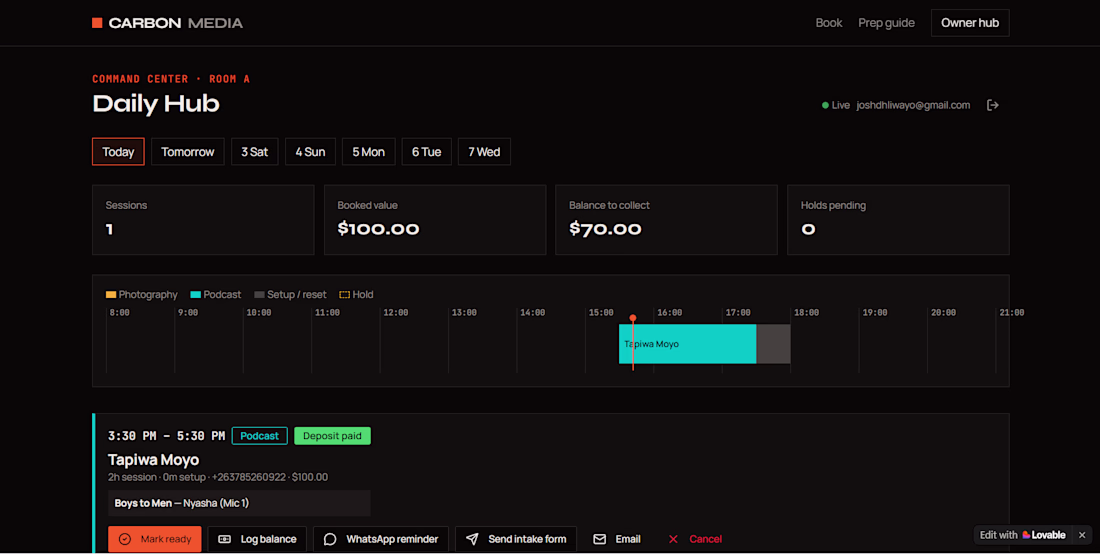Click the red X Cancel icon

click(x=673, y=539)
